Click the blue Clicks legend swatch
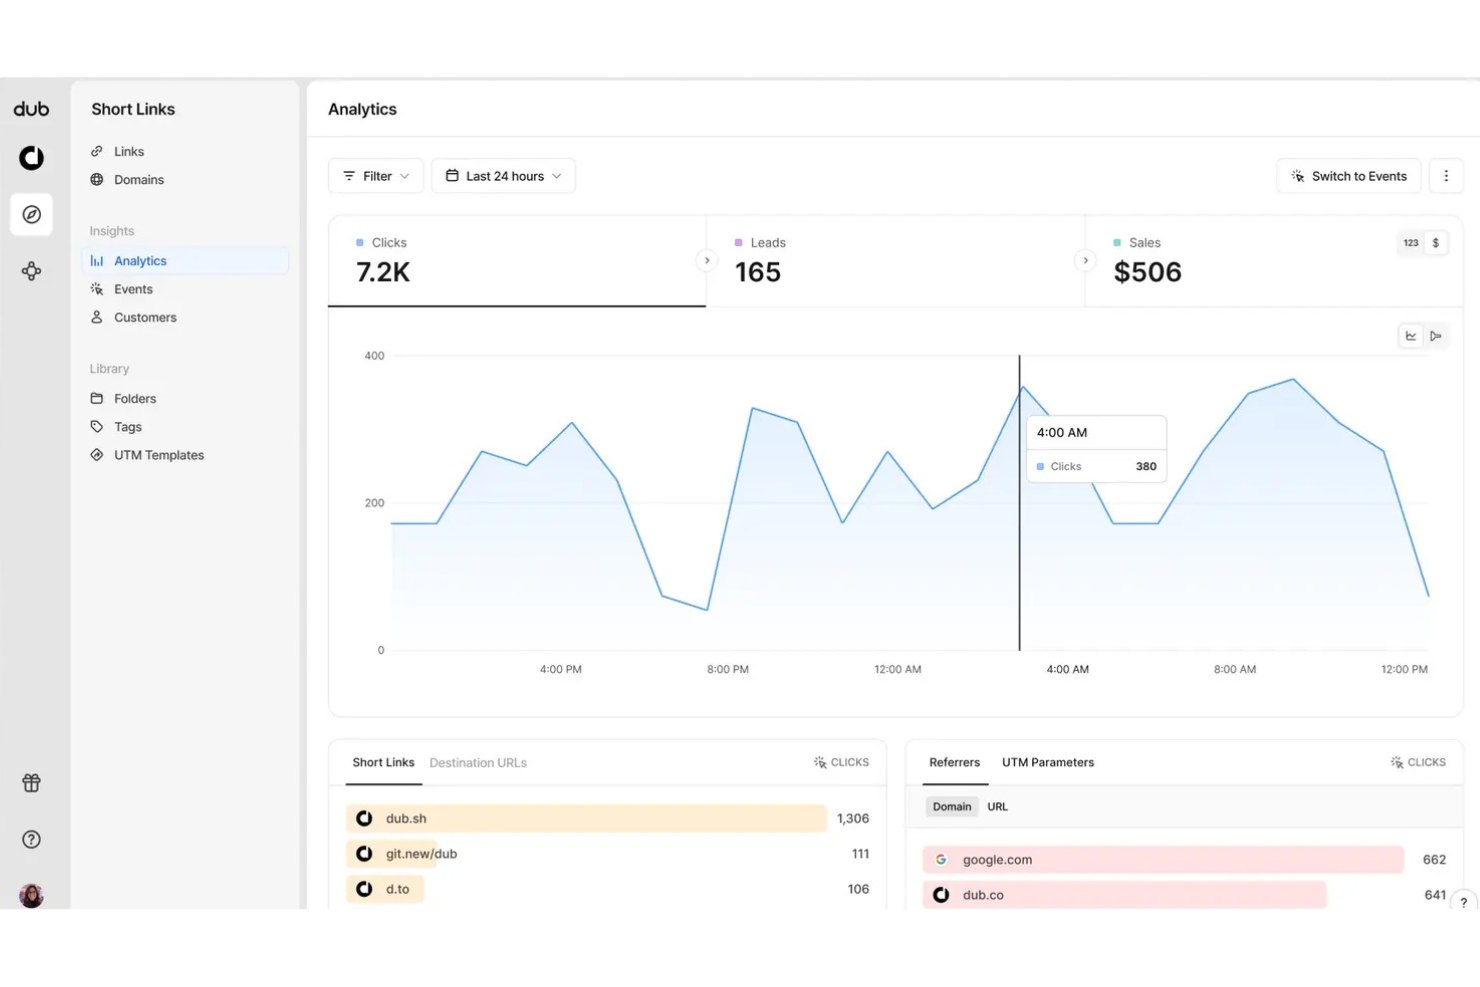The image size is (1480, 987). click(360, 243)
